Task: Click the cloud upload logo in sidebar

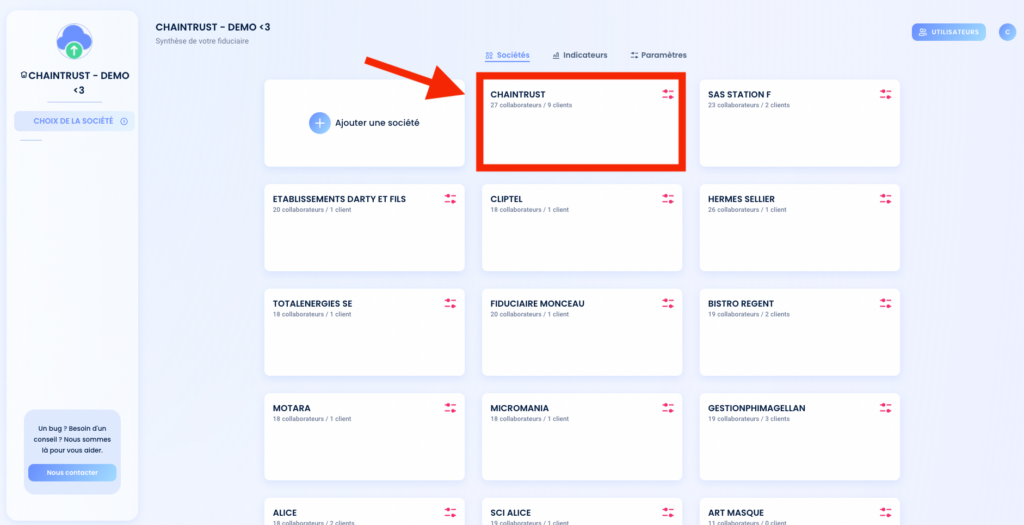Action: click(x=74, y=41)
